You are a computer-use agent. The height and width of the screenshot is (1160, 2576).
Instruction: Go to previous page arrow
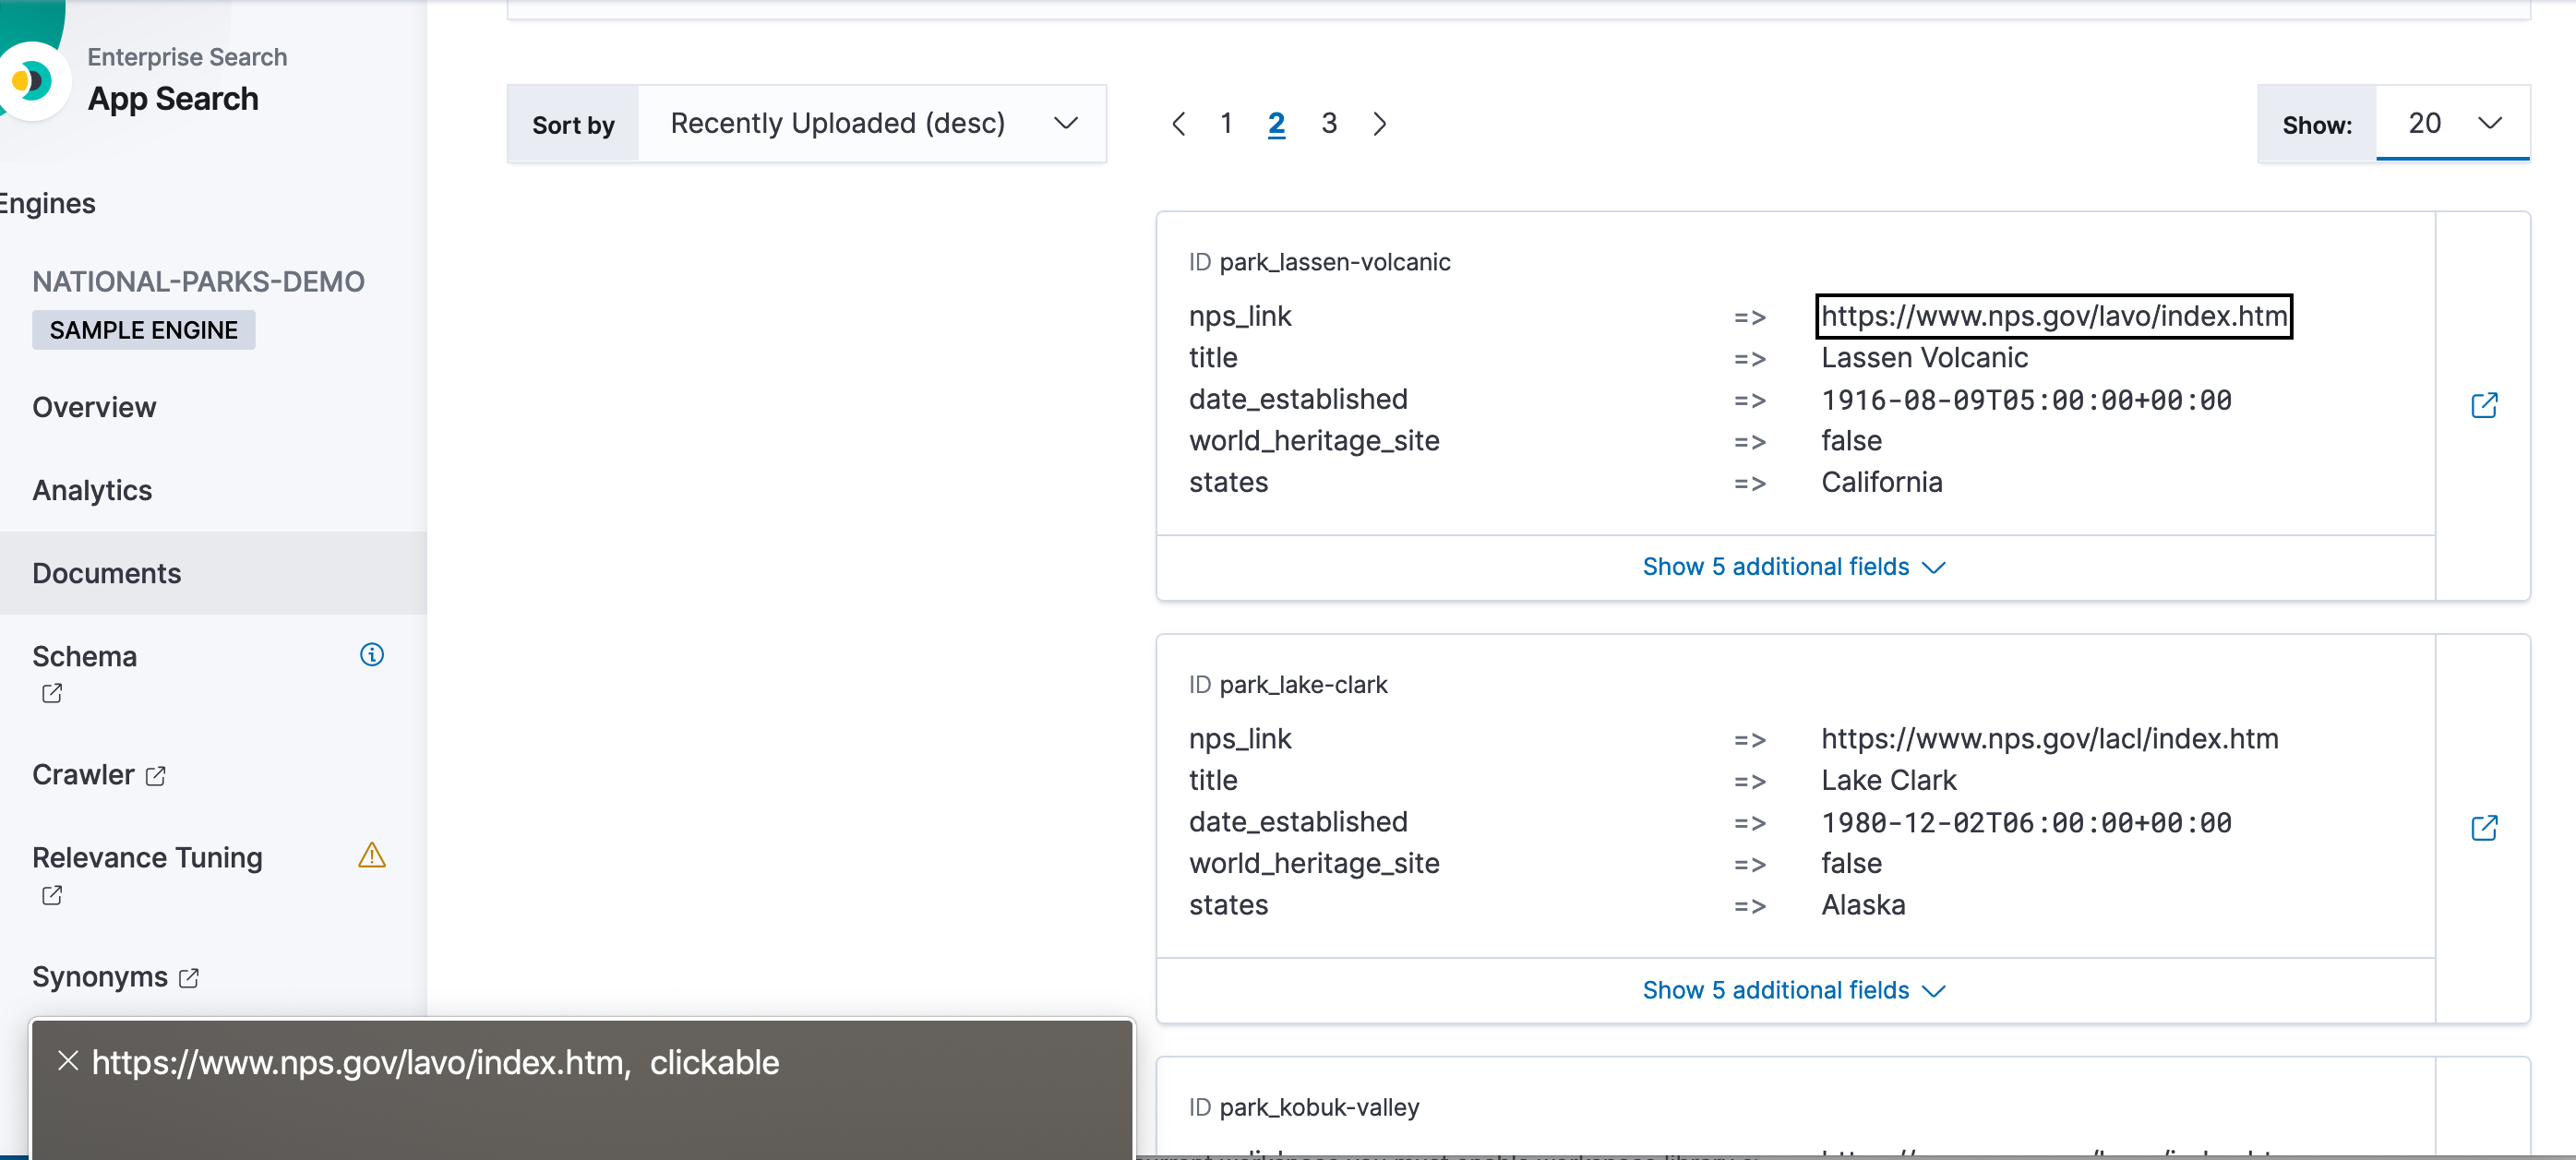[x=1179, y=124]
